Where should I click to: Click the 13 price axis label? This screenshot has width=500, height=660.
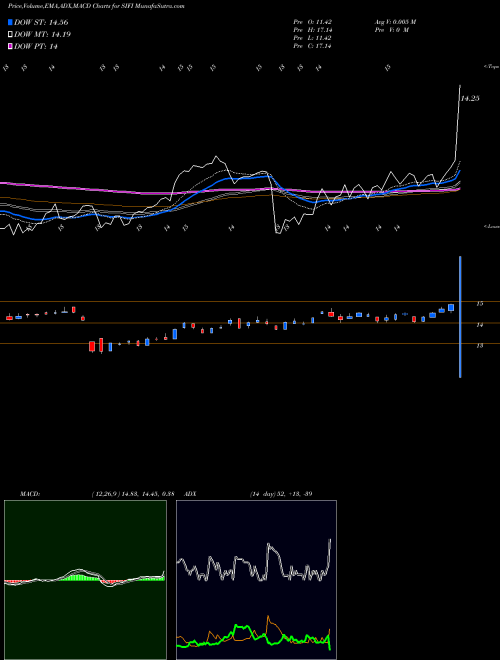coord(479,346)
